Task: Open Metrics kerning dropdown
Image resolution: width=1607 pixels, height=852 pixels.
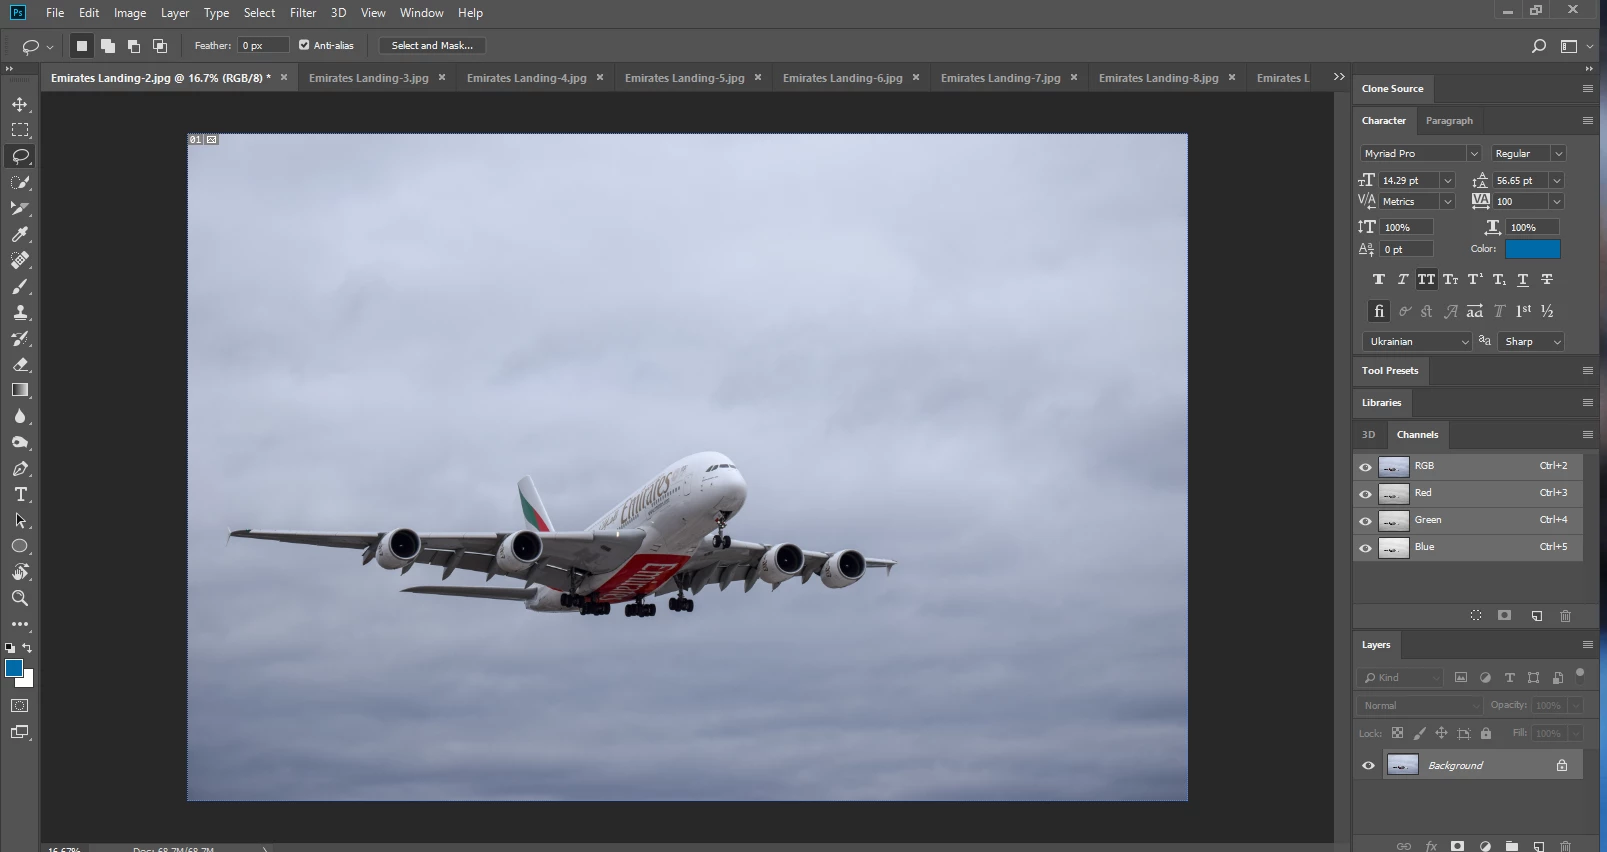Action: pyautogui.click(x=1447, y=201)
